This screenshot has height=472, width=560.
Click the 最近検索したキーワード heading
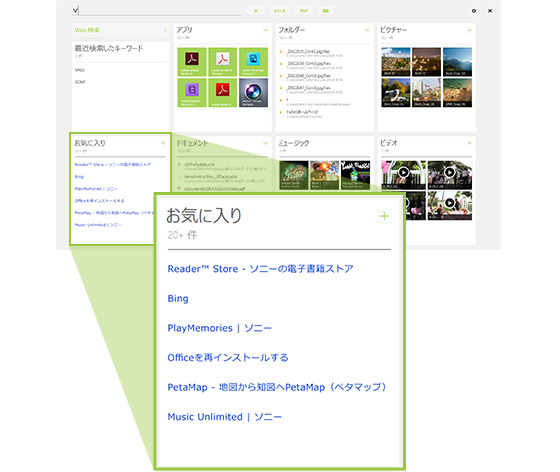coord(109,48)
